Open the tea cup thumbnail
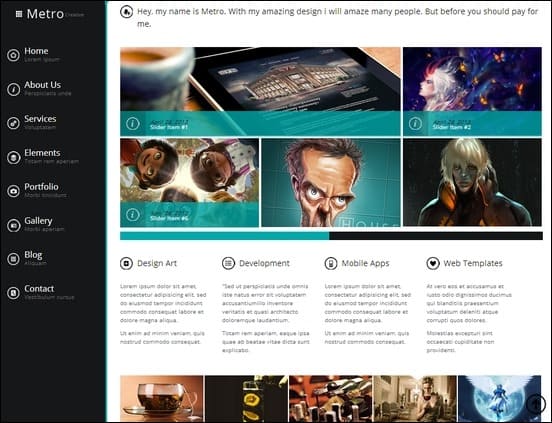Viewport: 552px width, 423px height. pos(162,399)
